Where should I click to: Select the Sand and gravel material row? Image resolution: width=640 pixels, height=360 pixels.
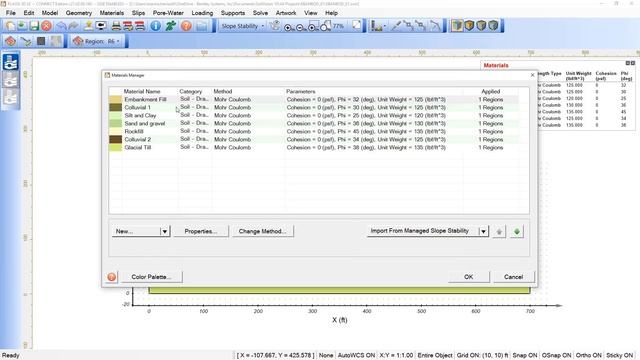tap(314, 123)
